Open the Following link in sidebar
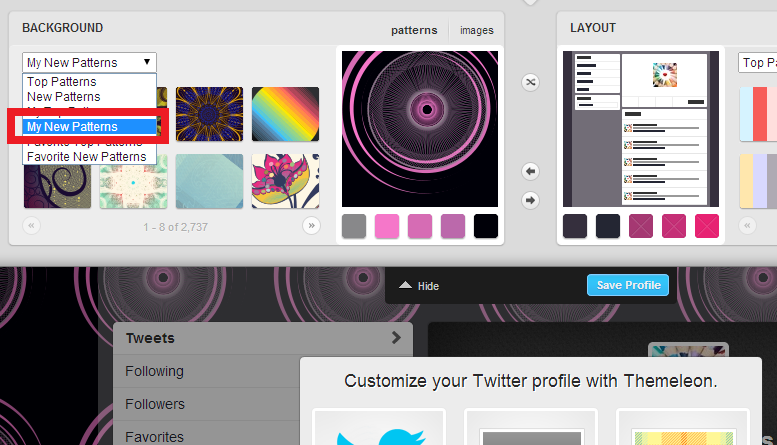 click(155, 371)
